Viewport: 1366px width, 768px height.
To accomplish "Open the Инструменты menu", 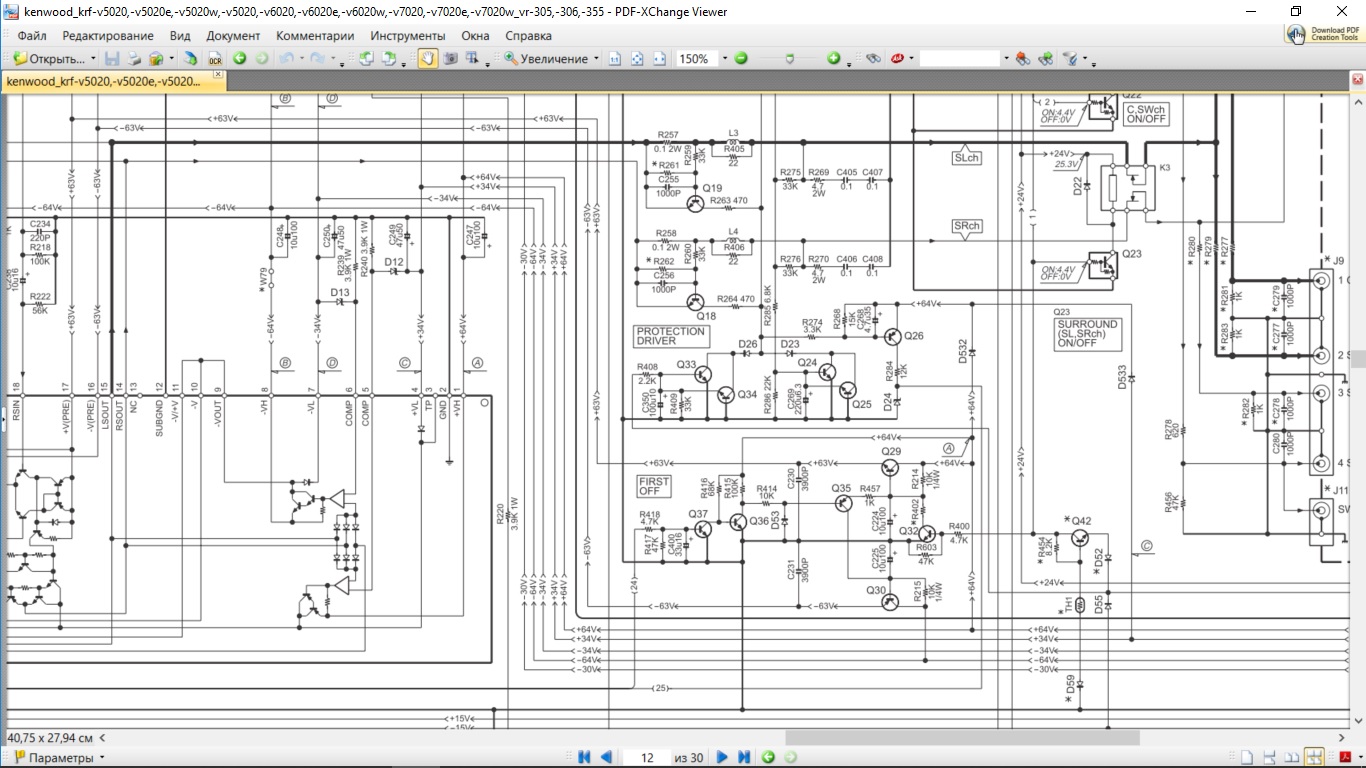I will point(407,35).
